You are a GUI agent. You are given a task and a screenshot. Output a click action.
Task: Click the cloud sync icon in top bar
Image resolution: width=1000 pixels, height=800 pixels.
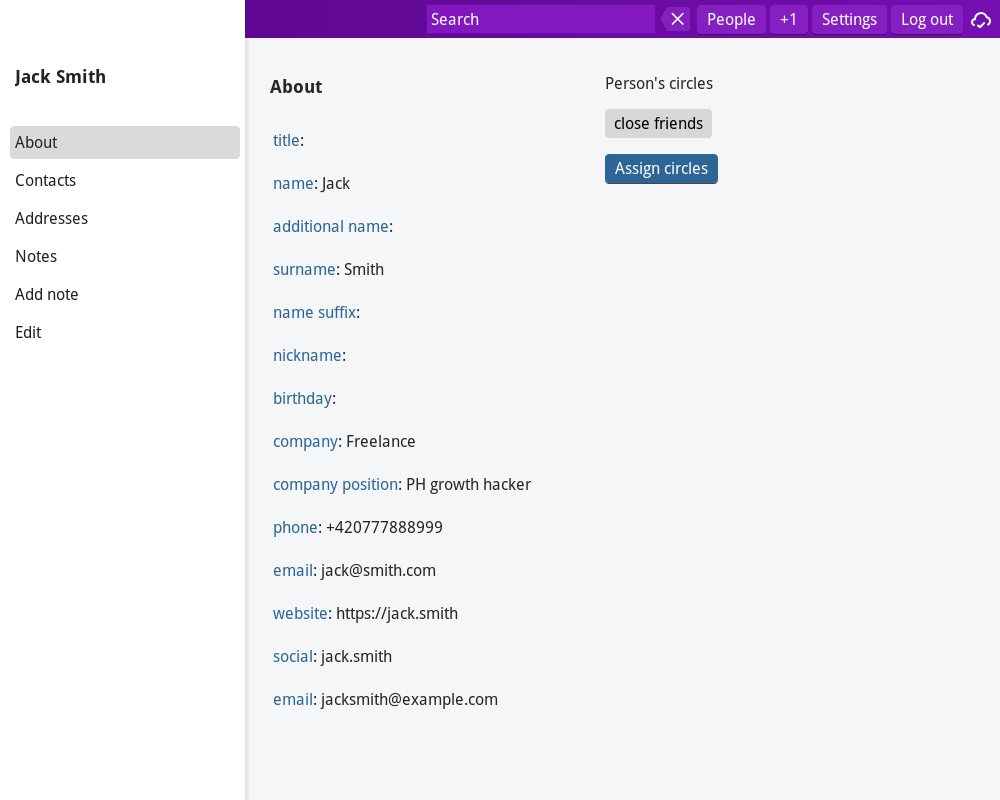[981, 19]
